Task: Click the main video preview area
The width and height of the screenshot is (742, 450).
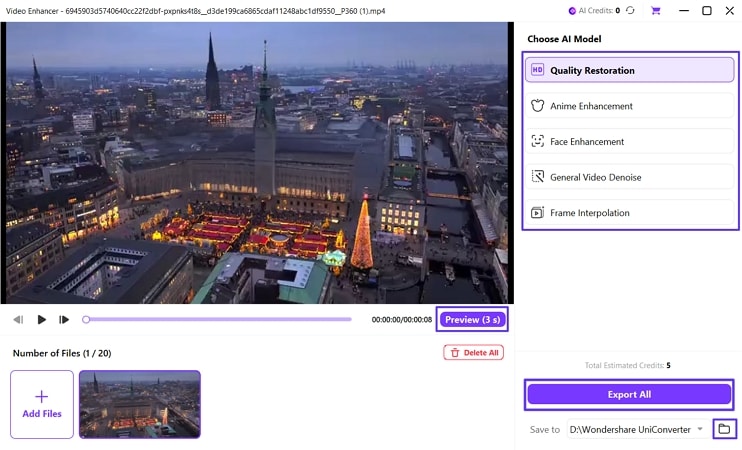Action: click(x=257, y=163)
